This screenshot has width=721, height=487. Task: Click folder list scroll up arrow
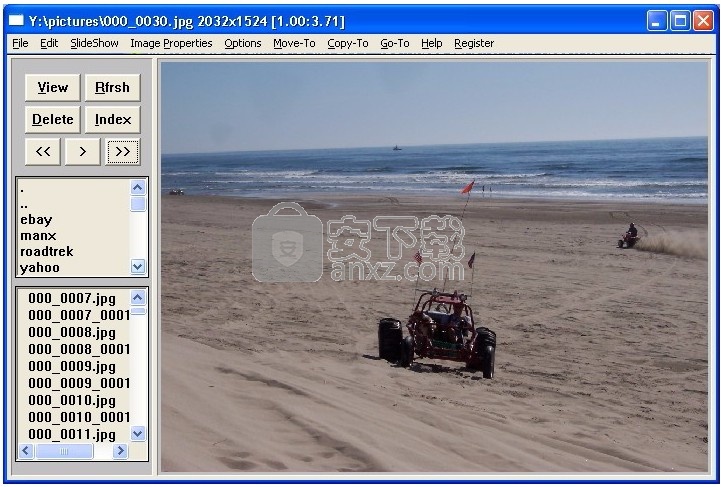[138, 188]
